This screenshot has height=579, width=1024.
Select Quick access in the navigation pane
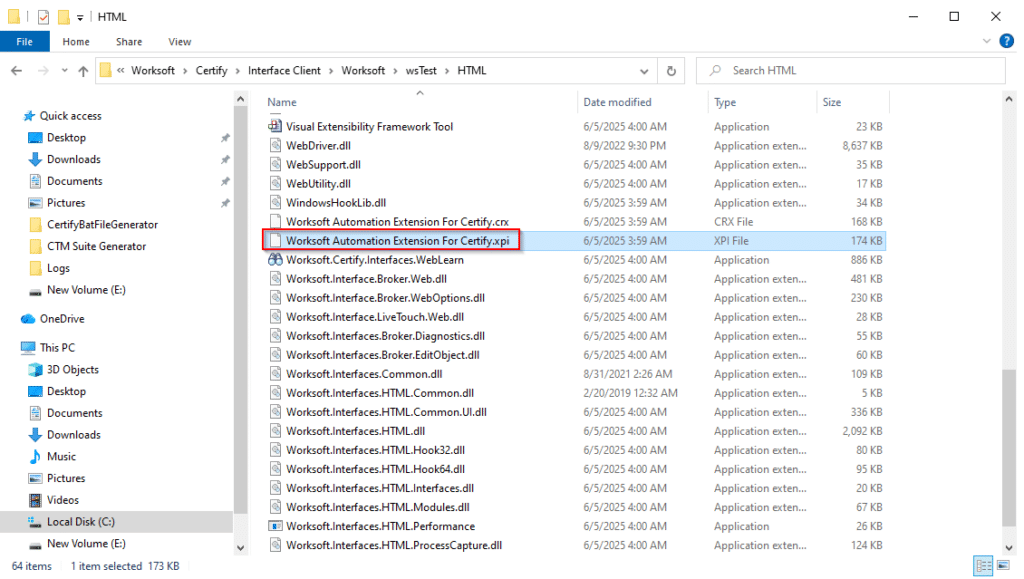tap(71, 116)
